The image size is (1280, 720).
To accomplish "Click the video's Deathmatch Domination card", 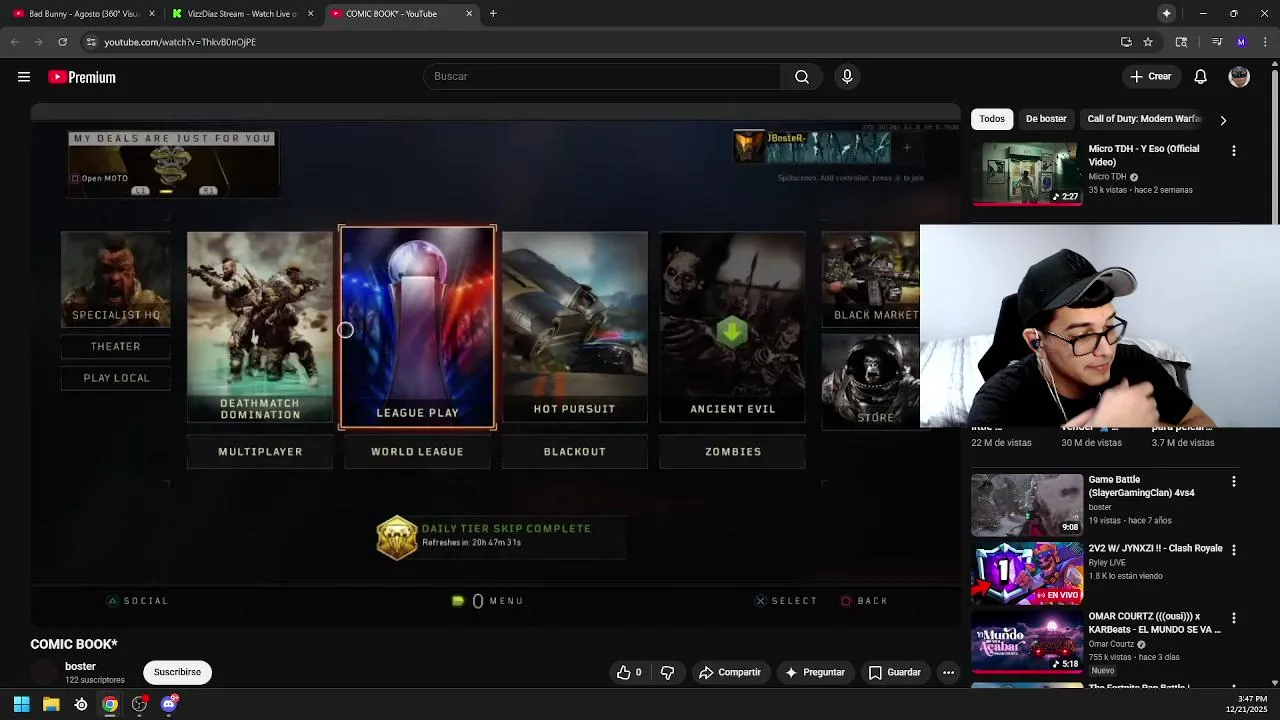I will 260,326.
